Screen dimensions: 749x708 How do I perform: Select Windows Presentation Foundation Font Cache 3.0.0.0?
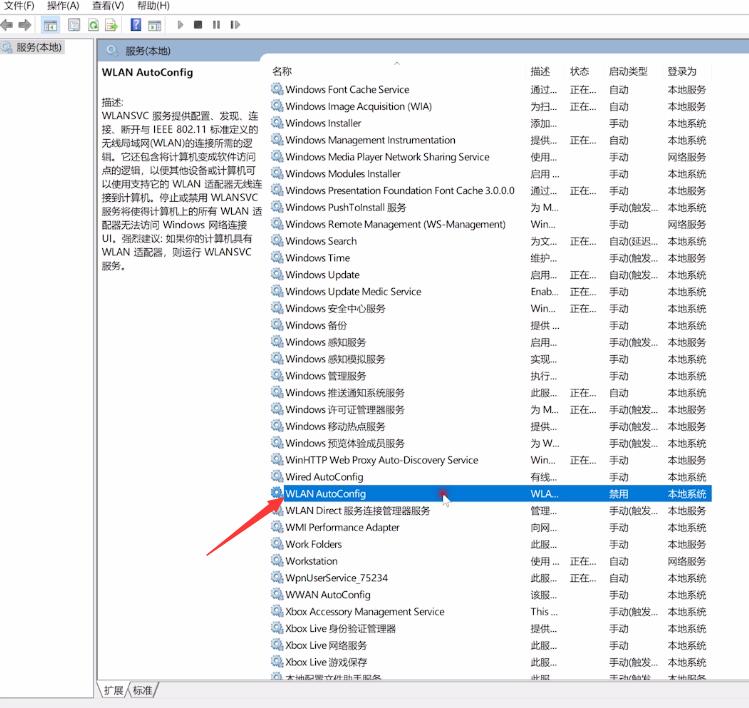pos(491,190)
